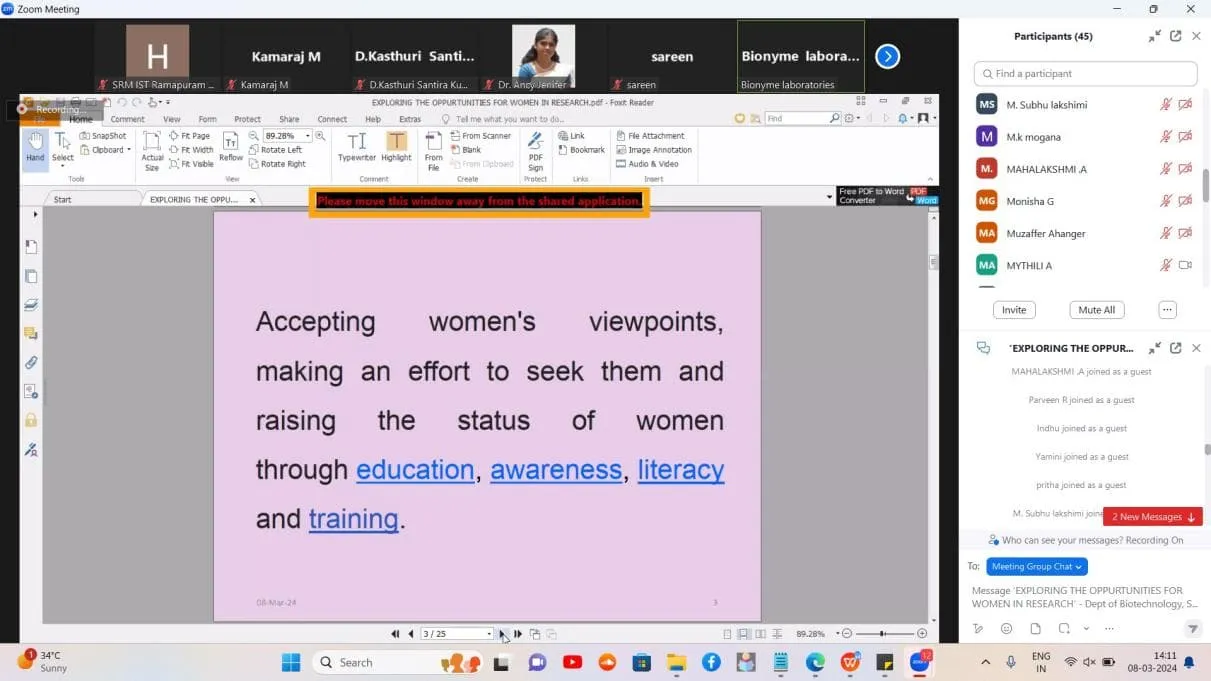The height and width of the screenshot is (681, 1211).
Task: Click the training link in the slide
Action: [354, 519]
